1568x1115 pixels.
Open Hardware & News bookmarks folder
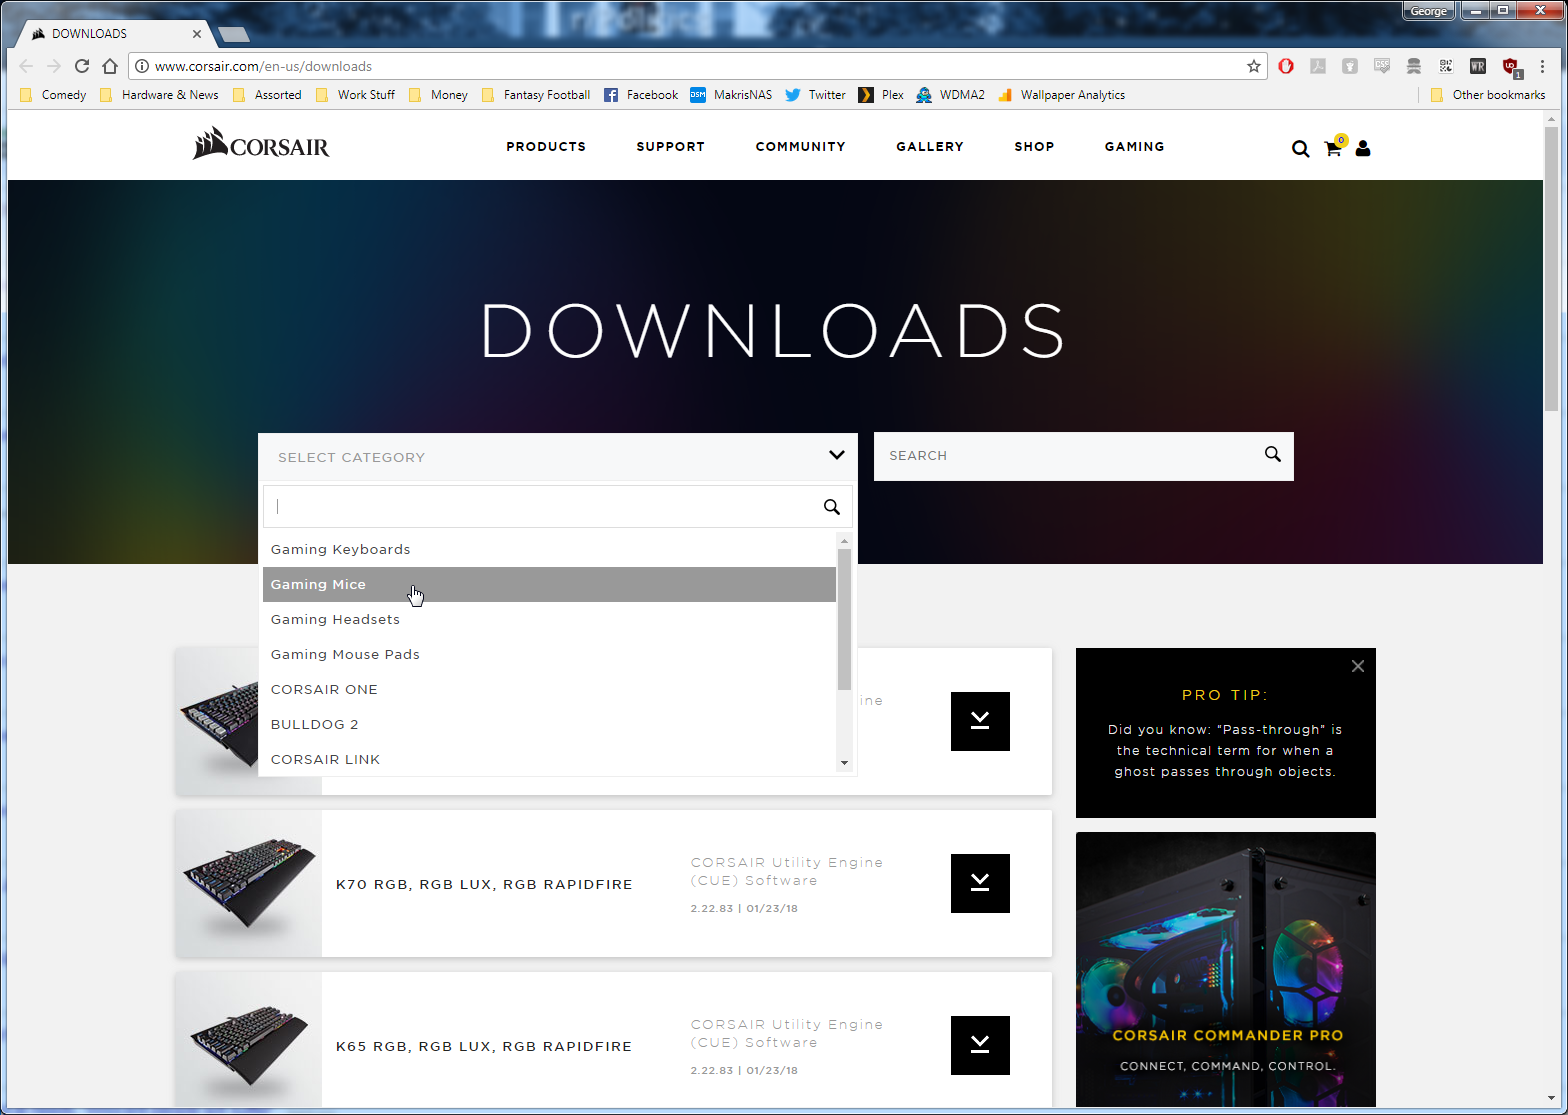pos(159,95)
